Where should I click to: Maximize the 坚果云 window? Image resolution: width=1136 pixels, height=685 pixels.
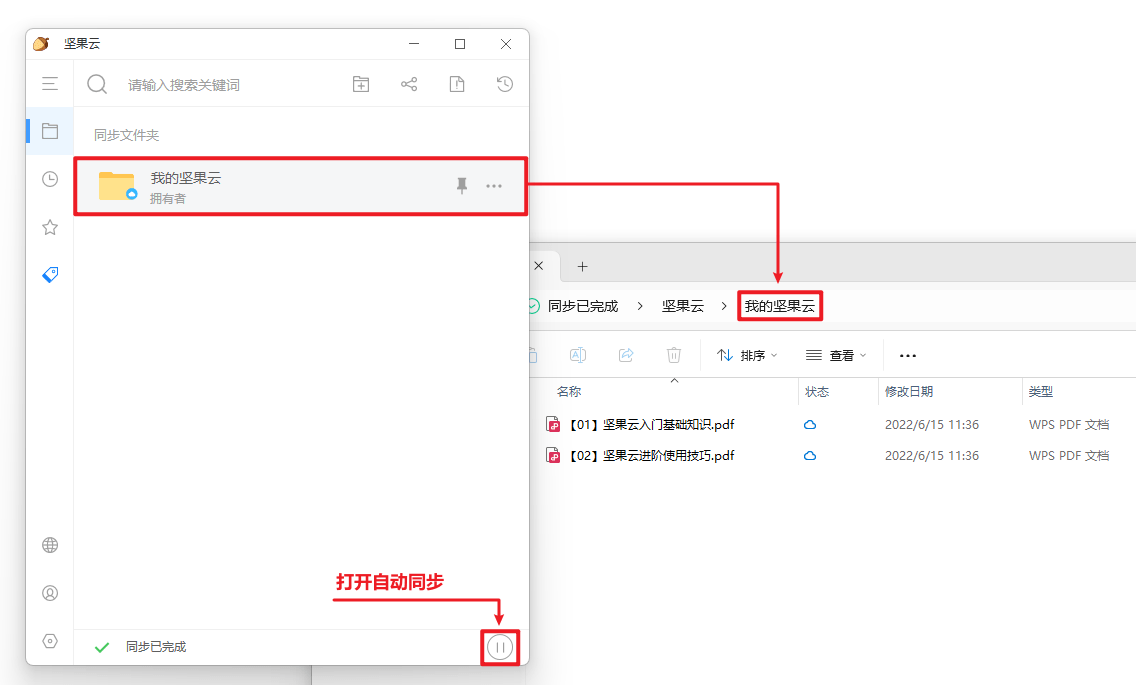(x=460, y=43)
